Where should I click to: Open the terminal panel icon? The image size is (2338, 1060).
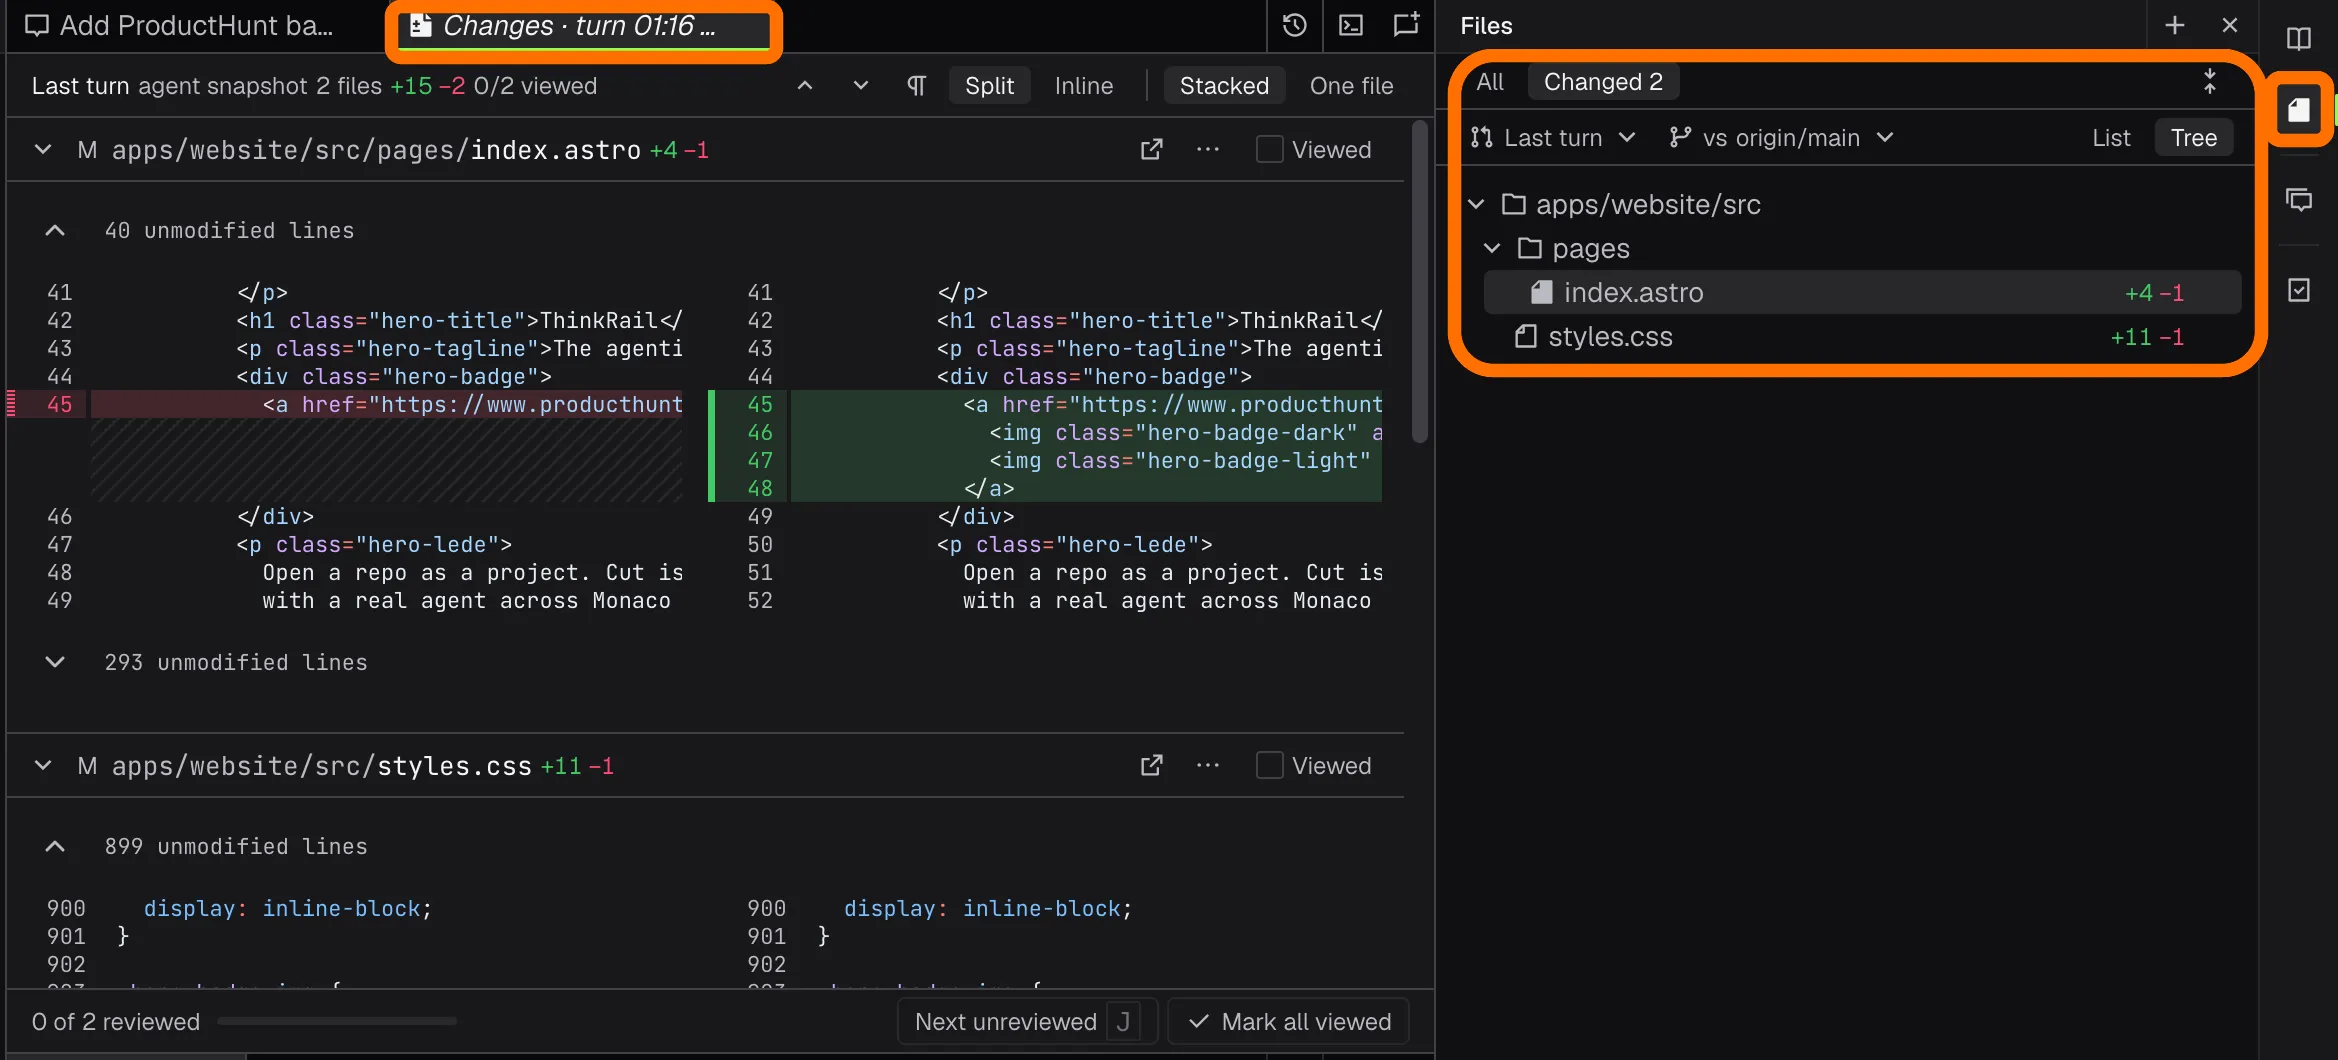pos(1351,25)
